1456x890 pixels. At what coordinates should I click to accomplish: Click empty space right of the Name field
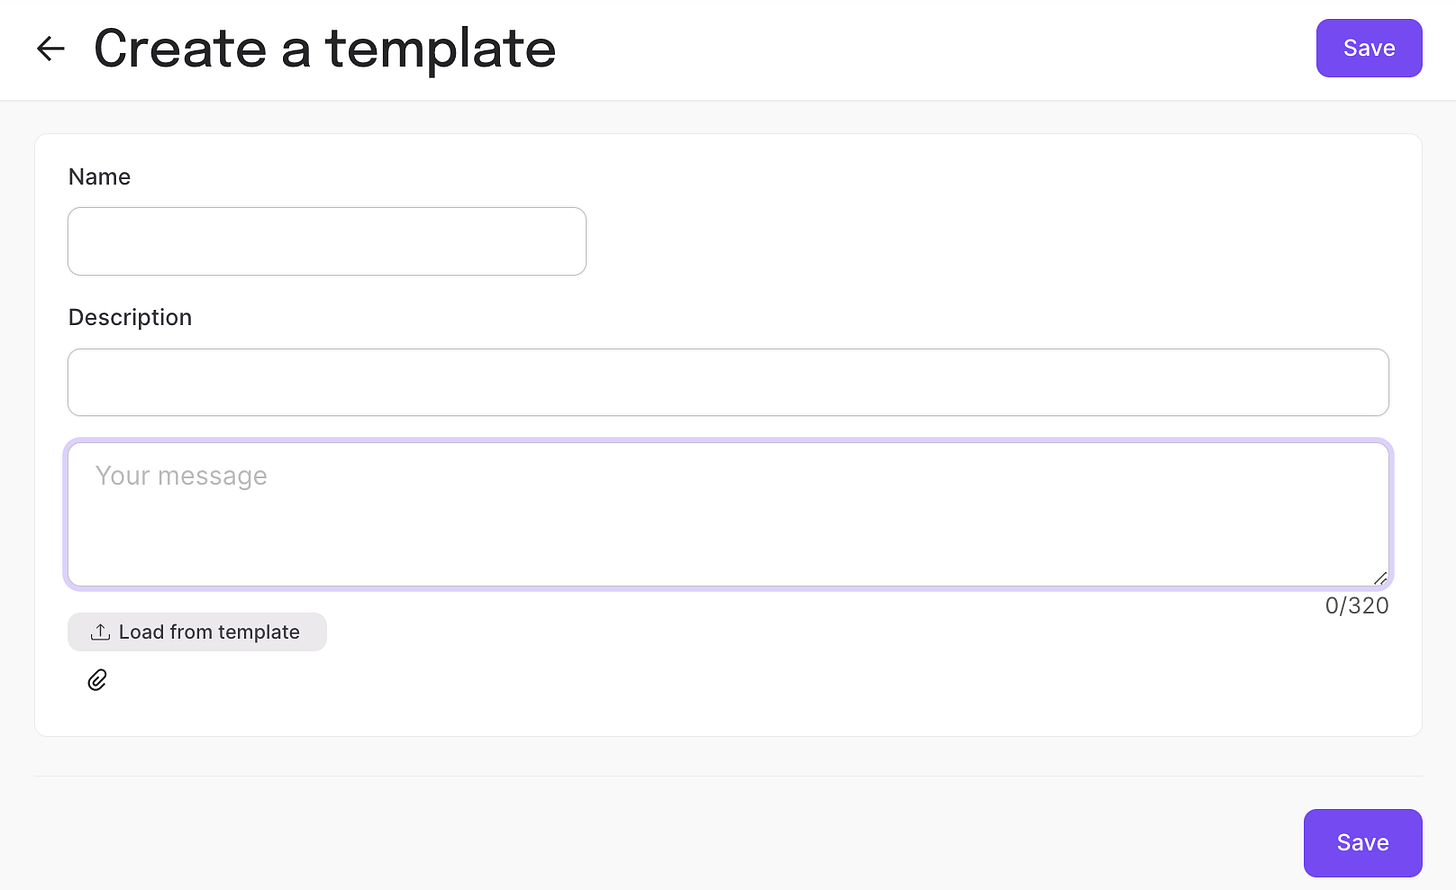pos(1000,241)
